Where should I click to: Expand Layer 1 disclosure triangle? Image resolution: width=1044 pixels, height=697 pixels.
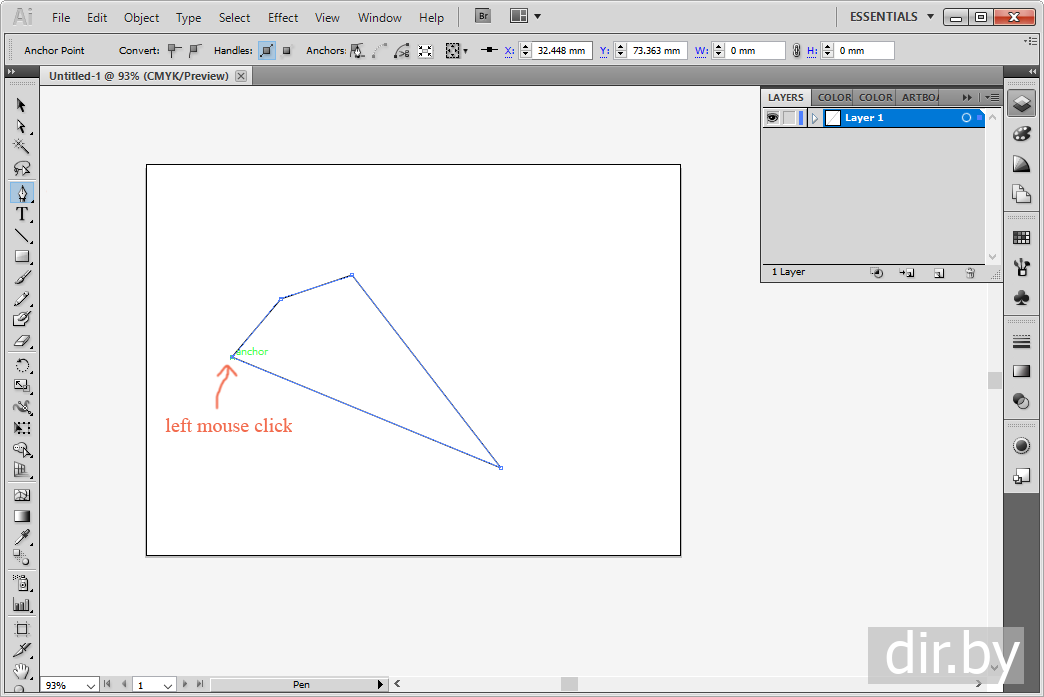pyautogui.click(x=815, y=118)
